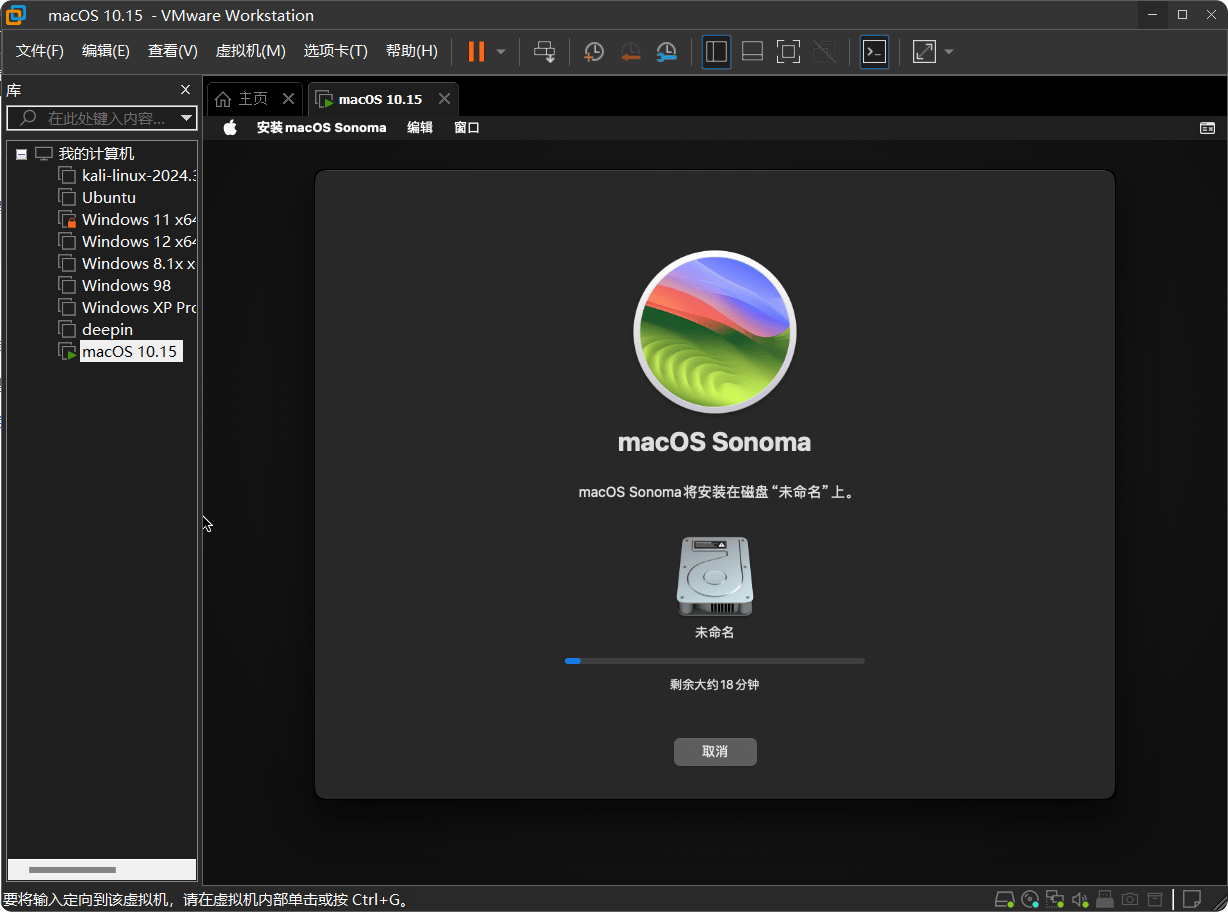Image resolution: width=1228 pixels, height=912 pixels.
Task: Toggle the USB device status icon
Action: (x=1105, y=899)
